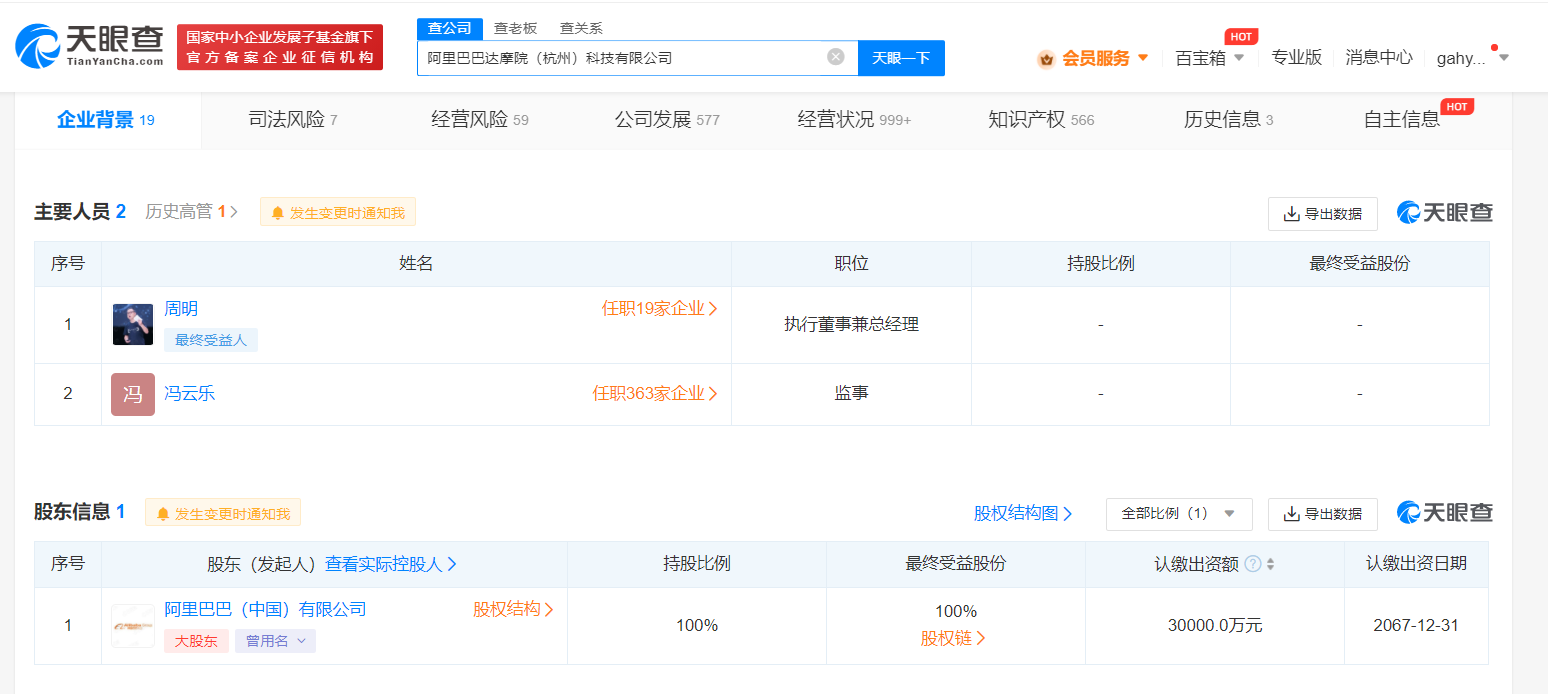This screenshot has height=694, width=1548.
Task: Click the user account red notification dot
Action: [1494, 47]
